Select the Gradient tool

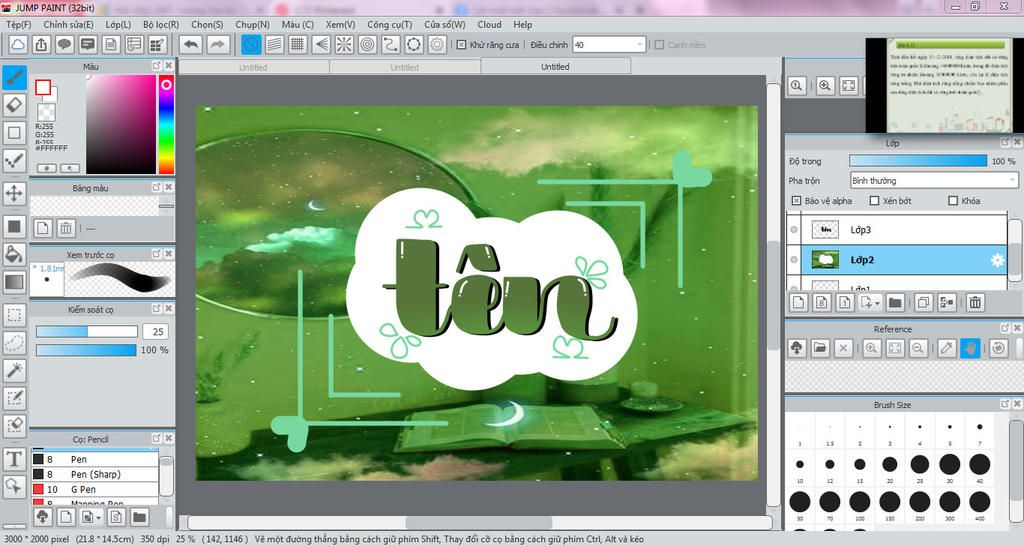(x=14, y=282)
